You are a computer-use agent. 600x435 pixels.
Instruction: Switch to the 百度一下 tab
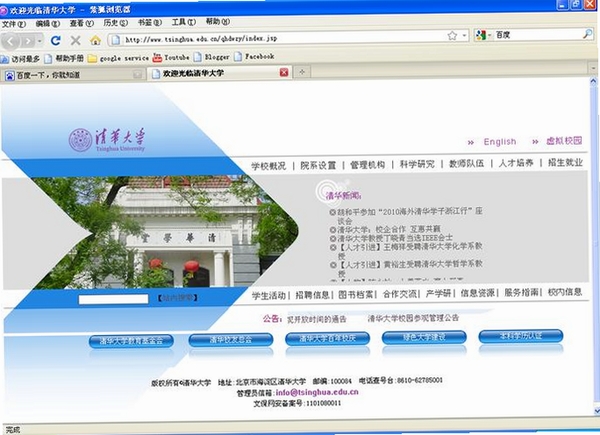(73, 75)
